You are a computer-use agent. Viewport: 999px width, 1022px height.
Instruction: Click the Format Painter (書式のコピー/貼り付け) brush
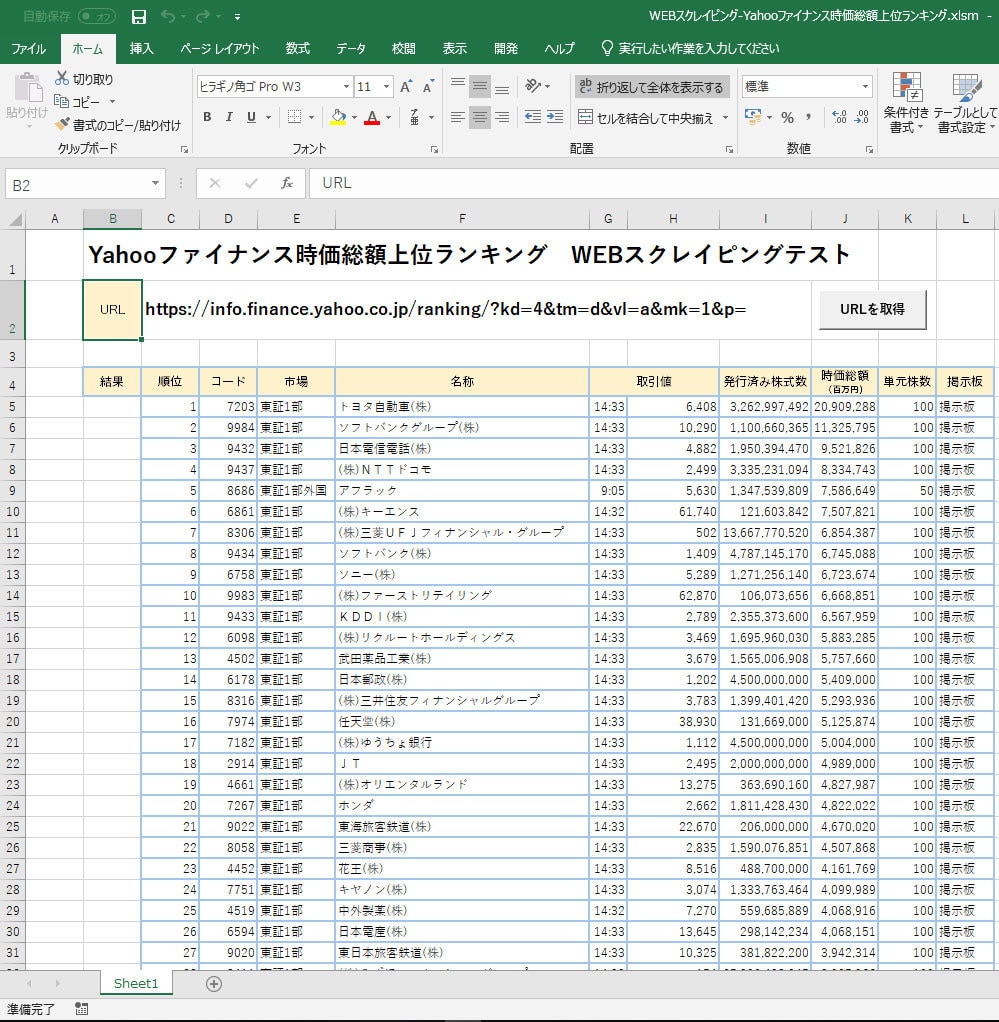point(118,124)
